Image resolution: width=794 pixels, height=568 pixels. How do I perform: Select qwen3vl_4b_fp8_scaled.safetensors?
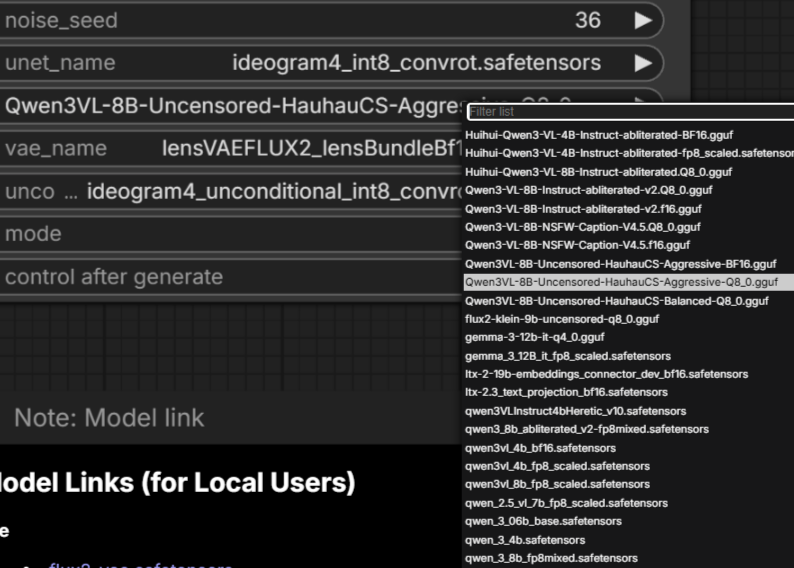pyautogui.click(x=629, y=467)
